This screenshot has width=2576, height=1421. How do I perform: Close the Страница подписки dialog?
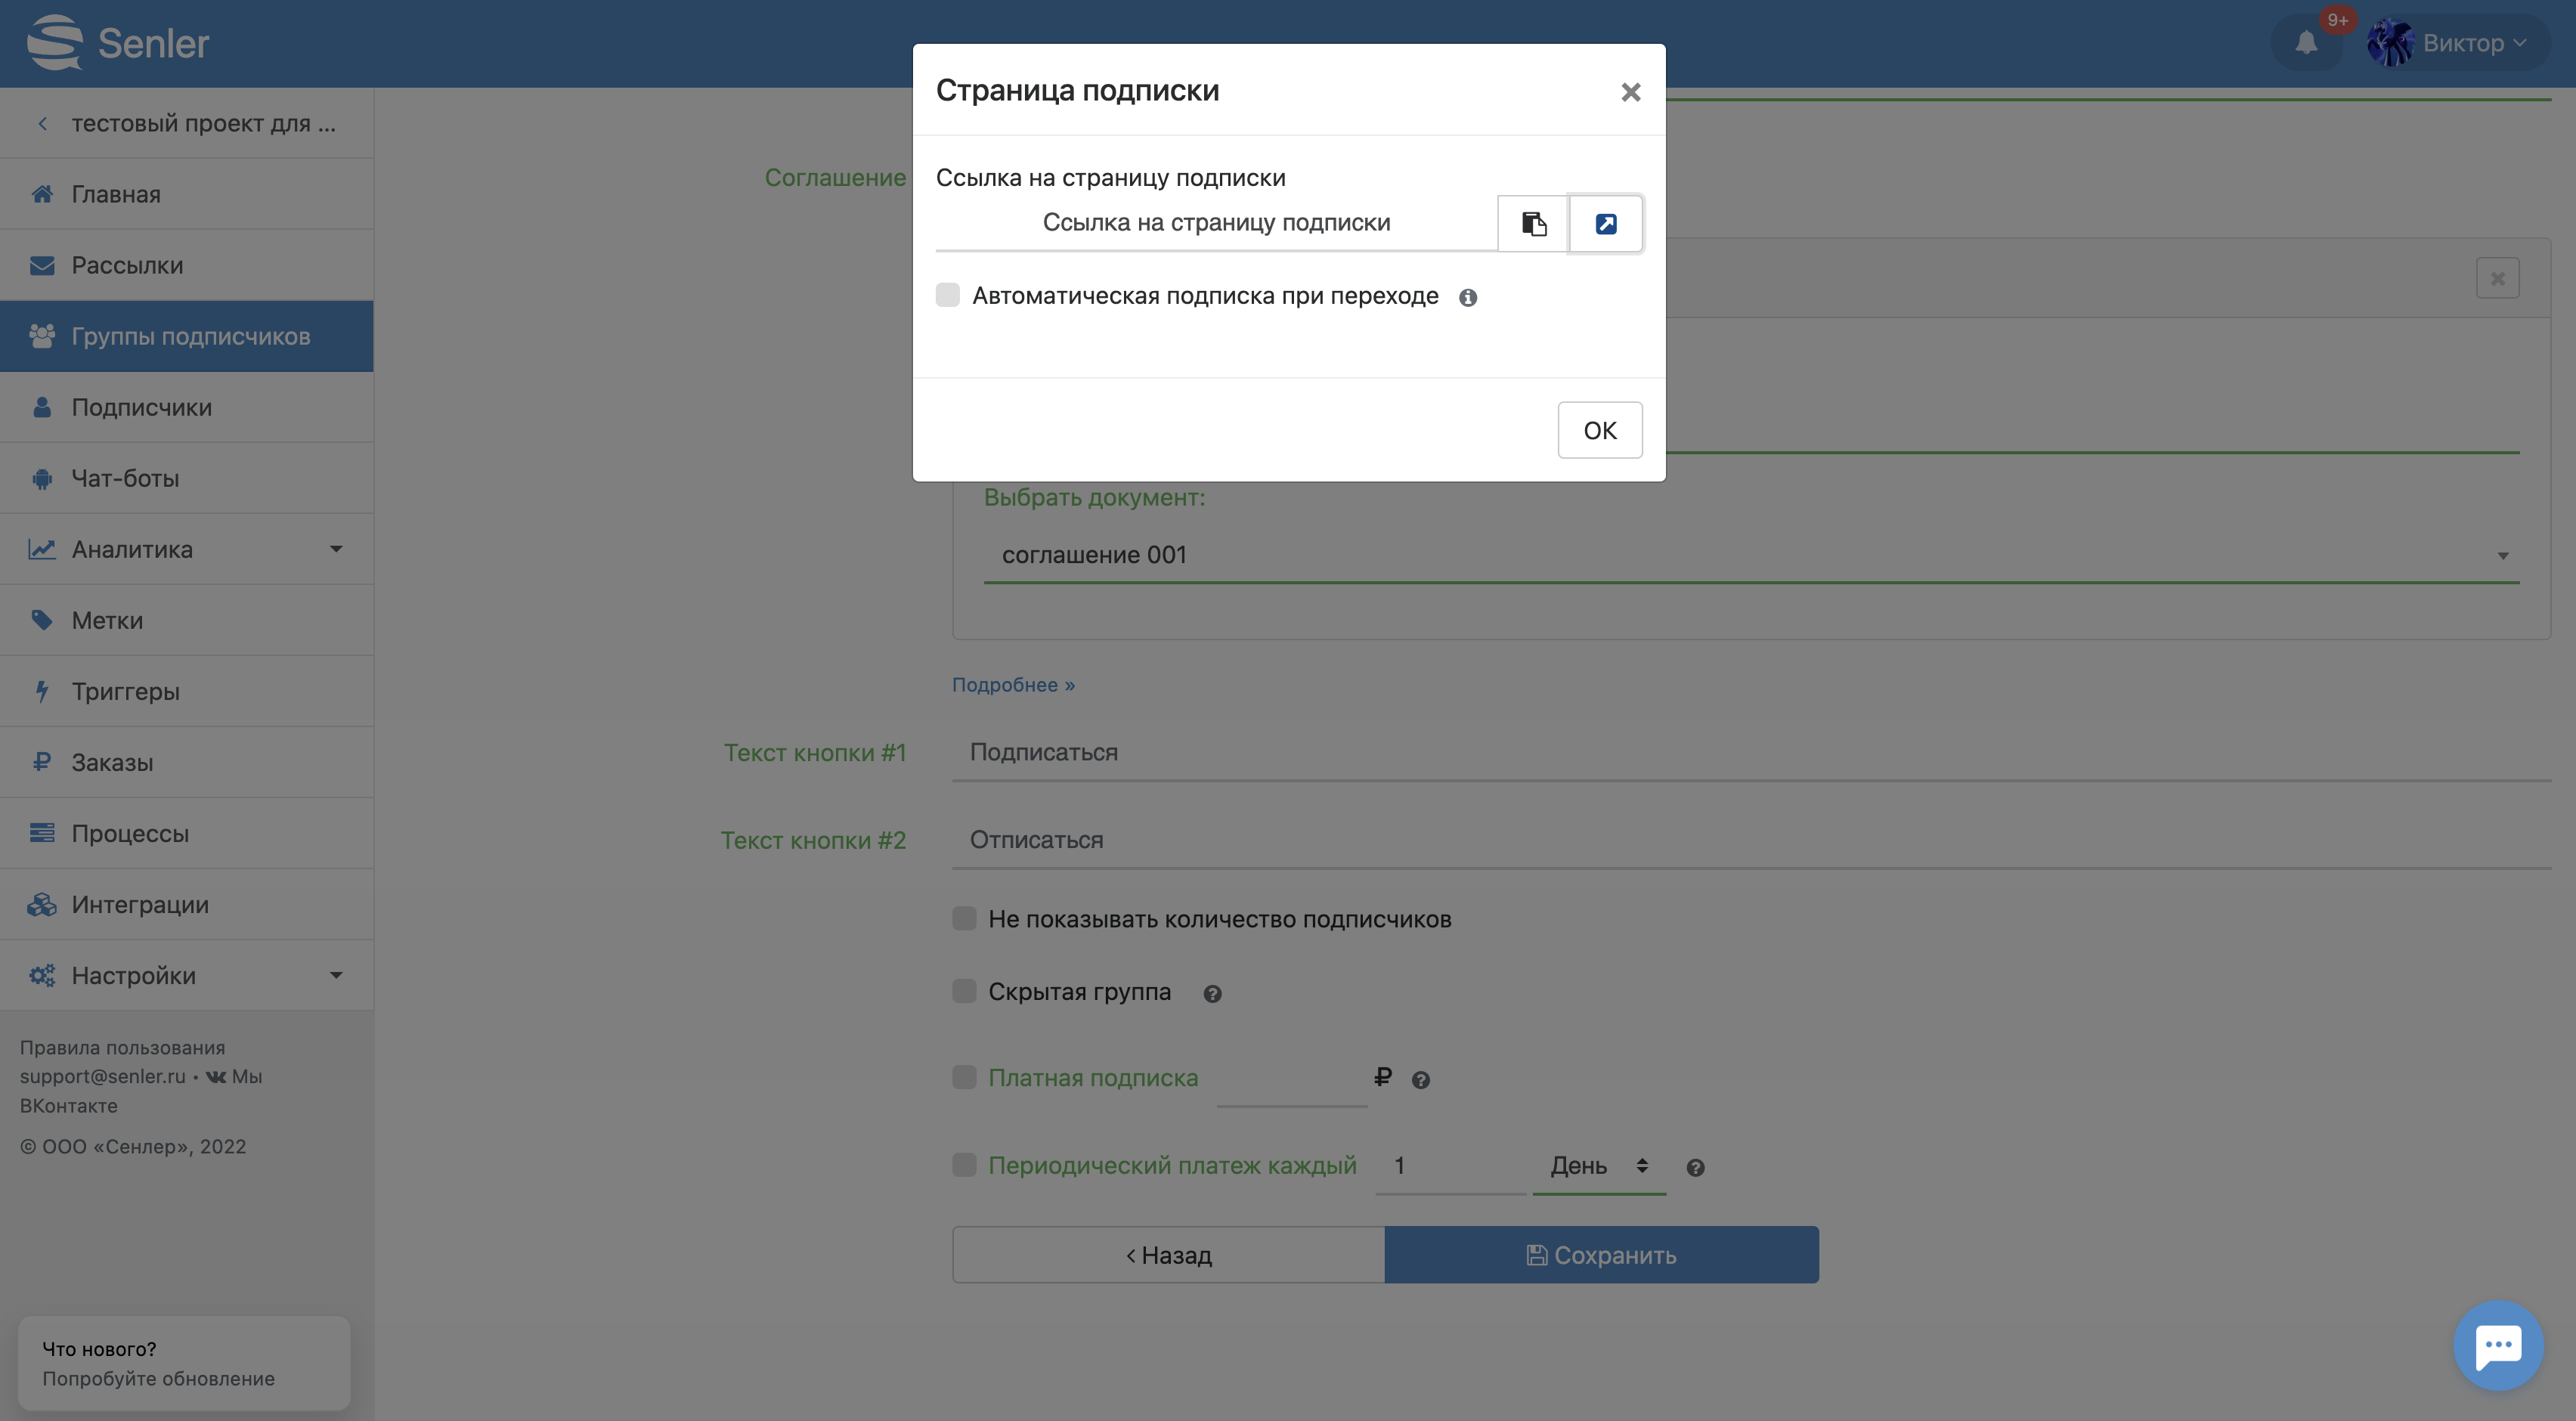(1630, 92)
